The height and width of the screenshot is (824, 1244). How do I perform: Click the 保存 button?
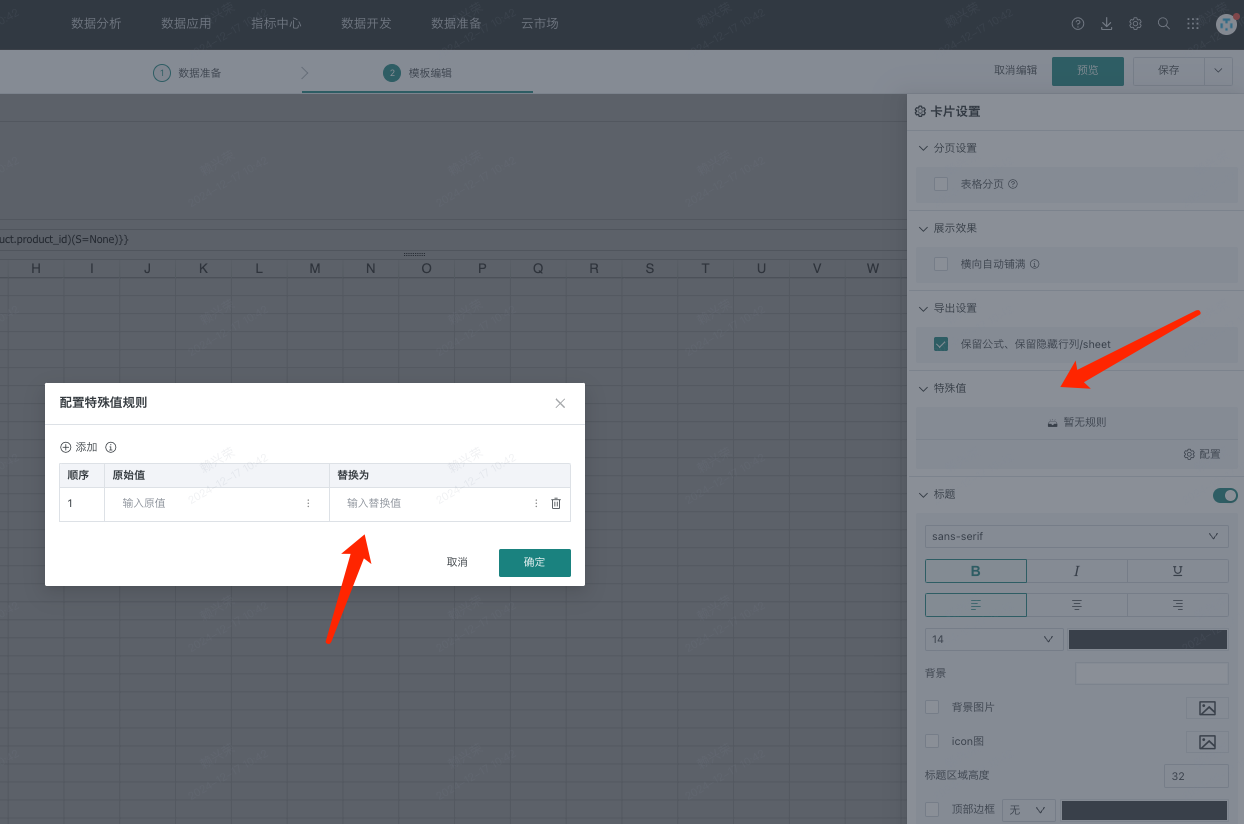tap(1169, 70)
